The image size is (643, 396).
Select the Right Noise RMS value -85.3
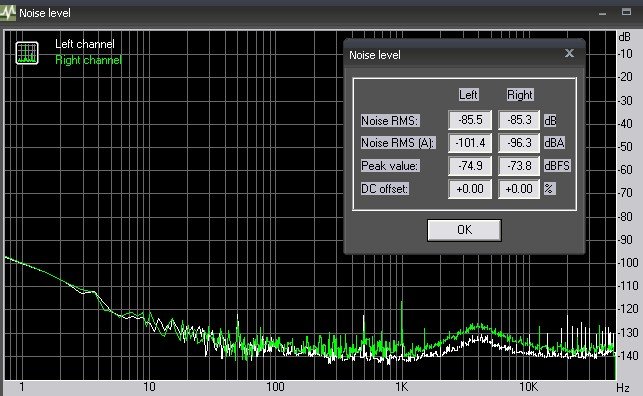(x=519, y=120)
